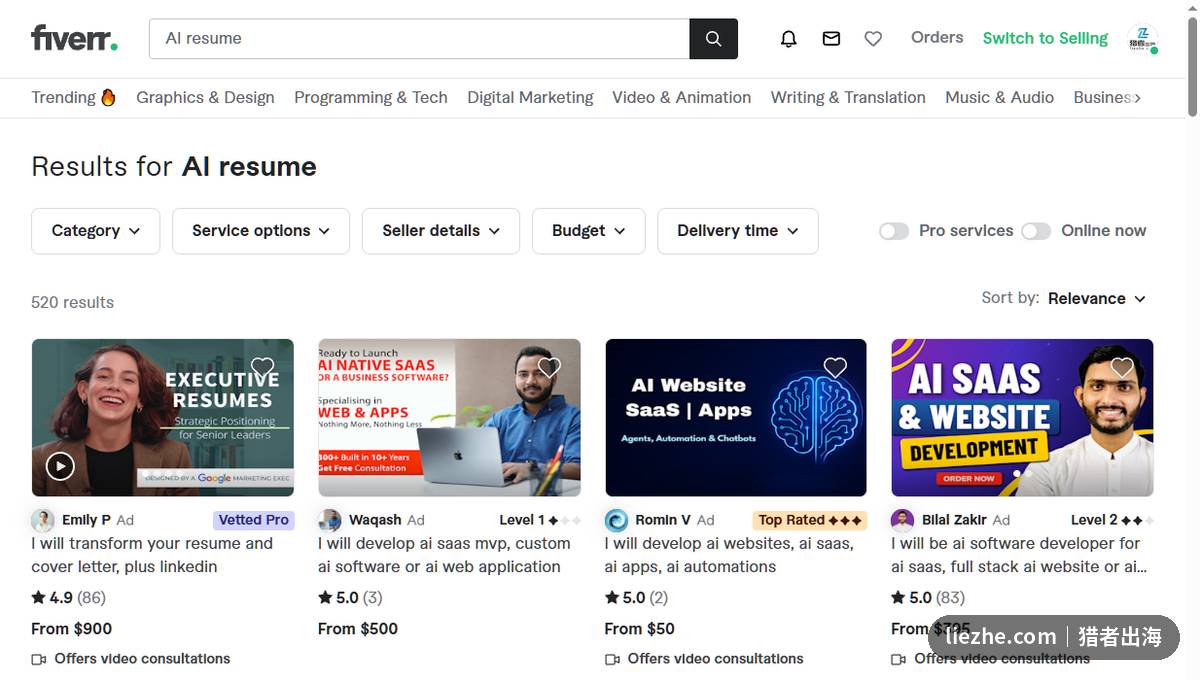Expand the Budget filter dropdown
This screenshot has height=680, width=1200.
tap(589, 231)
